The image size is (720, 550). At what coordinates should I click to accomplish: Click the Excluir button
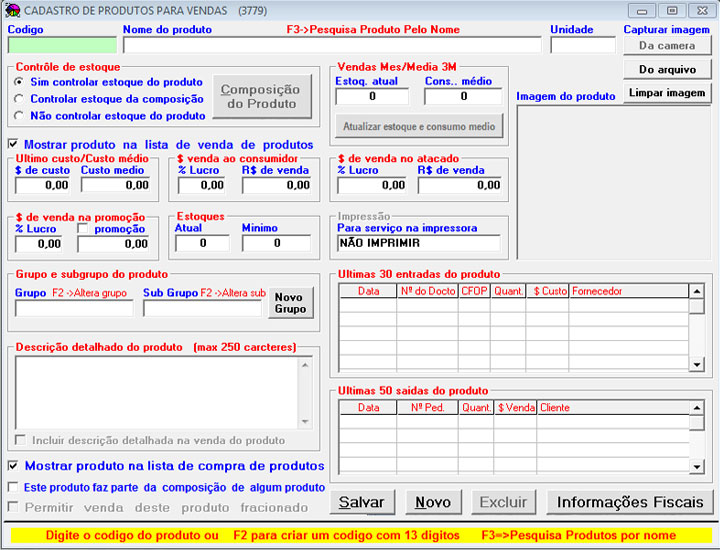503,502
